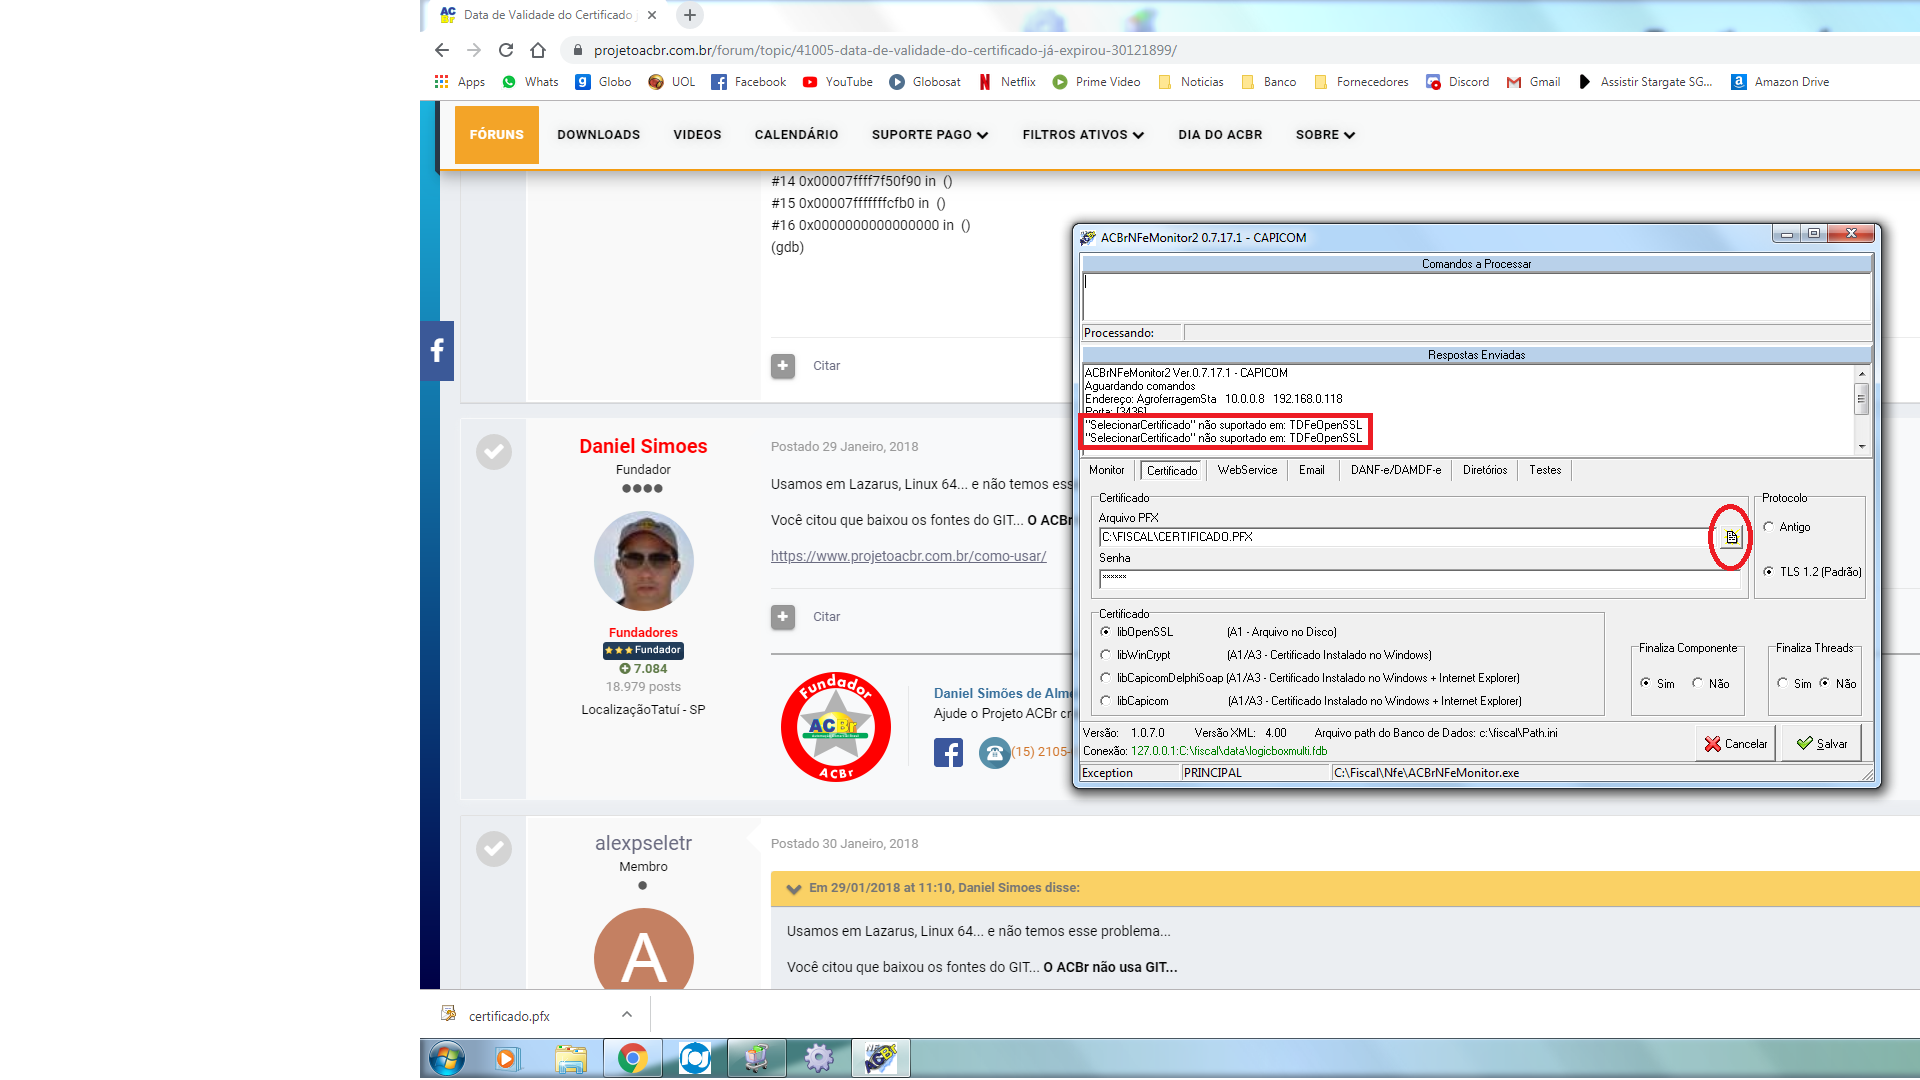Viewport: 1920px width, 1080px height.
Task: Click the Comandos a Processar text area
Action: (x=1476, y=297)
